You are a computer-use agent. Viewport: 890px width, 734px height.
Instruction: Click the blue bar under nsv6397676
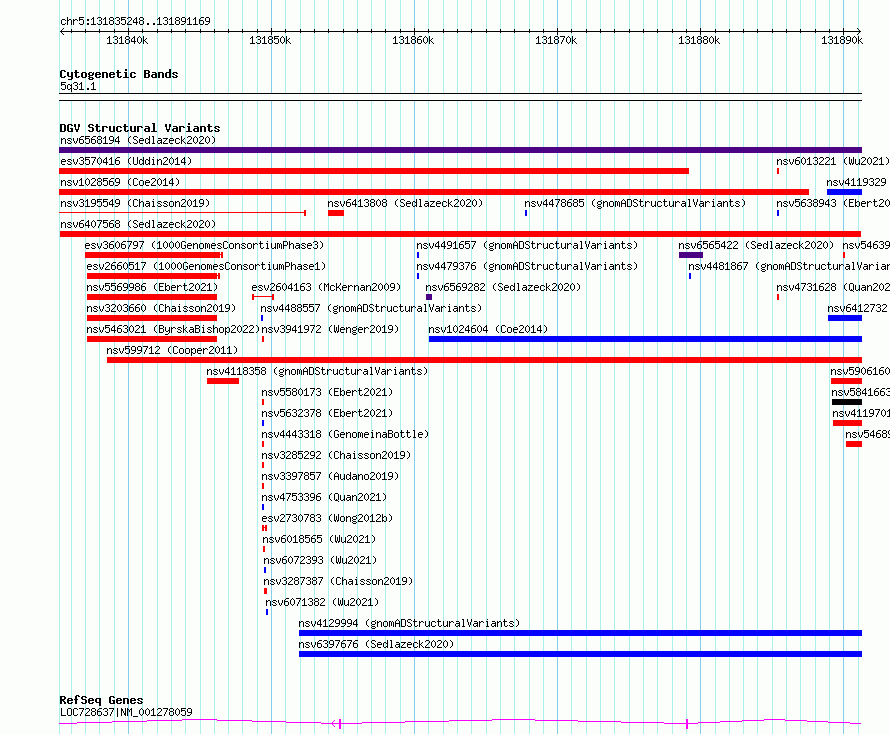(580, 654)
